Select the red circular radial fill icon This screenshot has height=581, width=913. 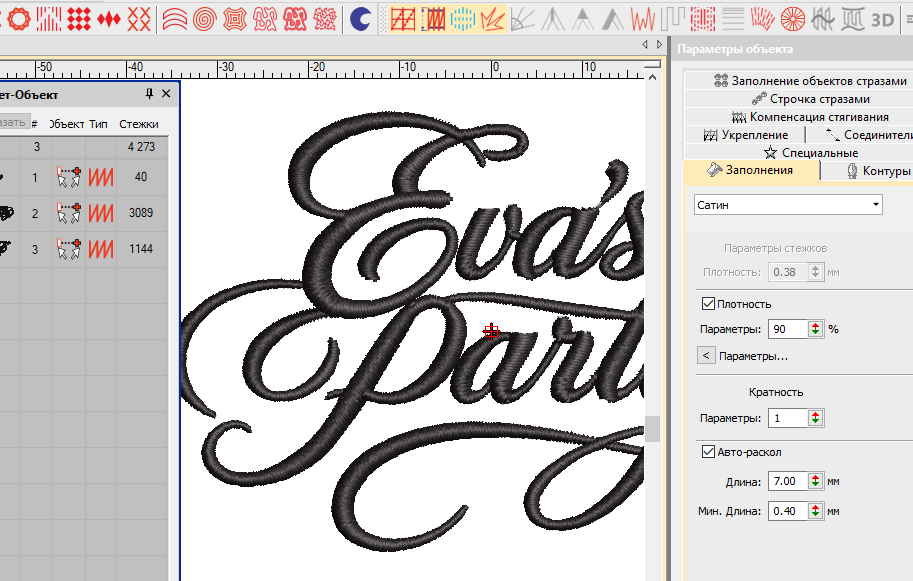coord(793,18)
